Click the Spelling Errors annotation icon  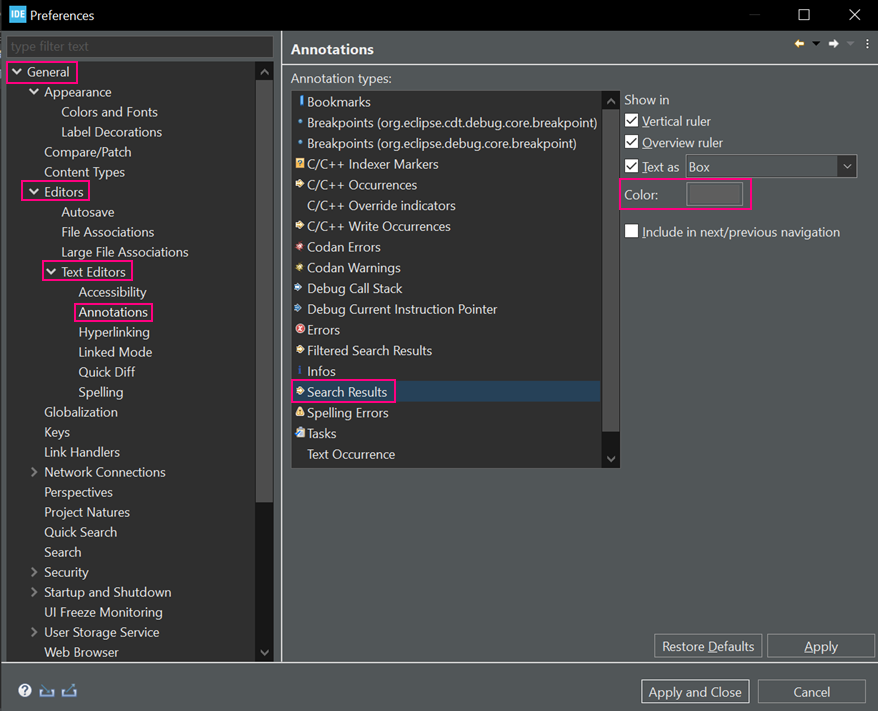[x=300, y=412]
